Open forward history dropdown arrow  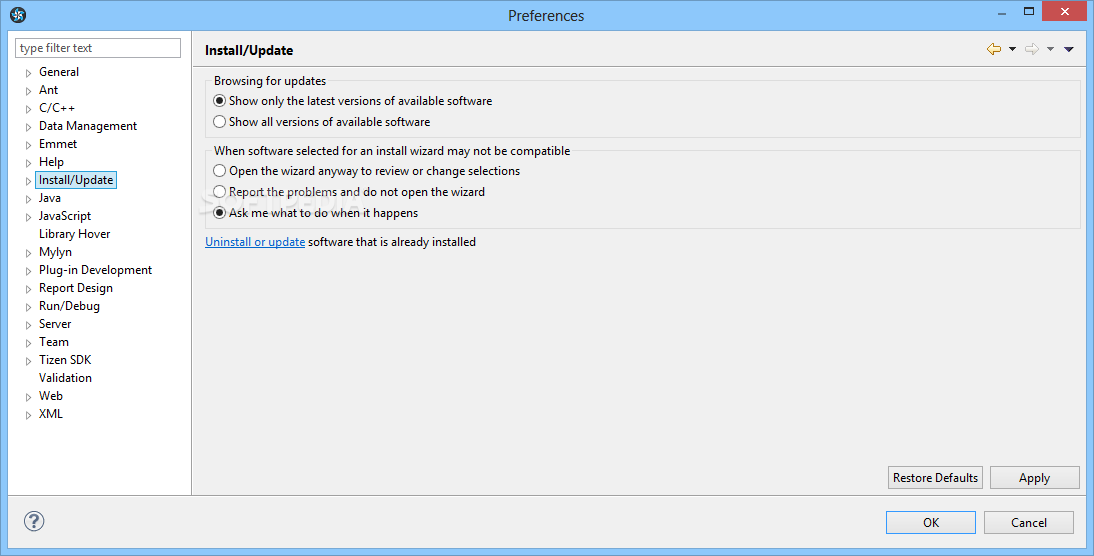point(1050,49)
